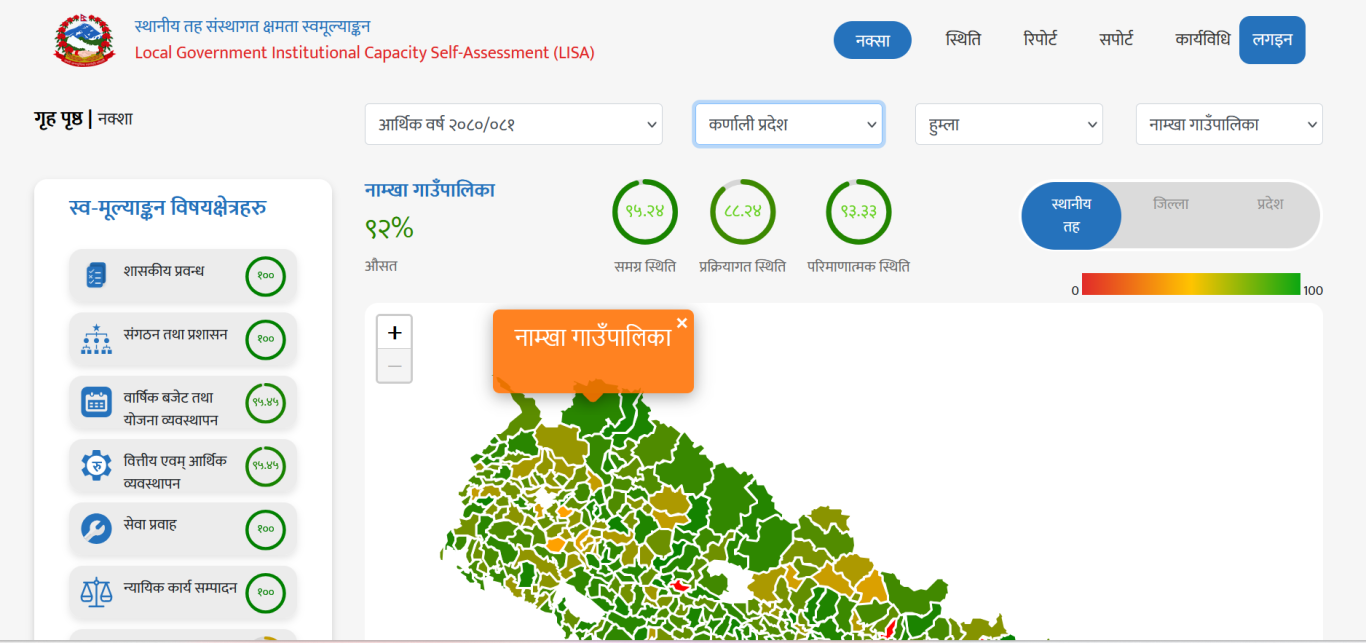Click the Nepal government emblem logo
This screenshot has height=643, width=1366.
click(85, 40)
